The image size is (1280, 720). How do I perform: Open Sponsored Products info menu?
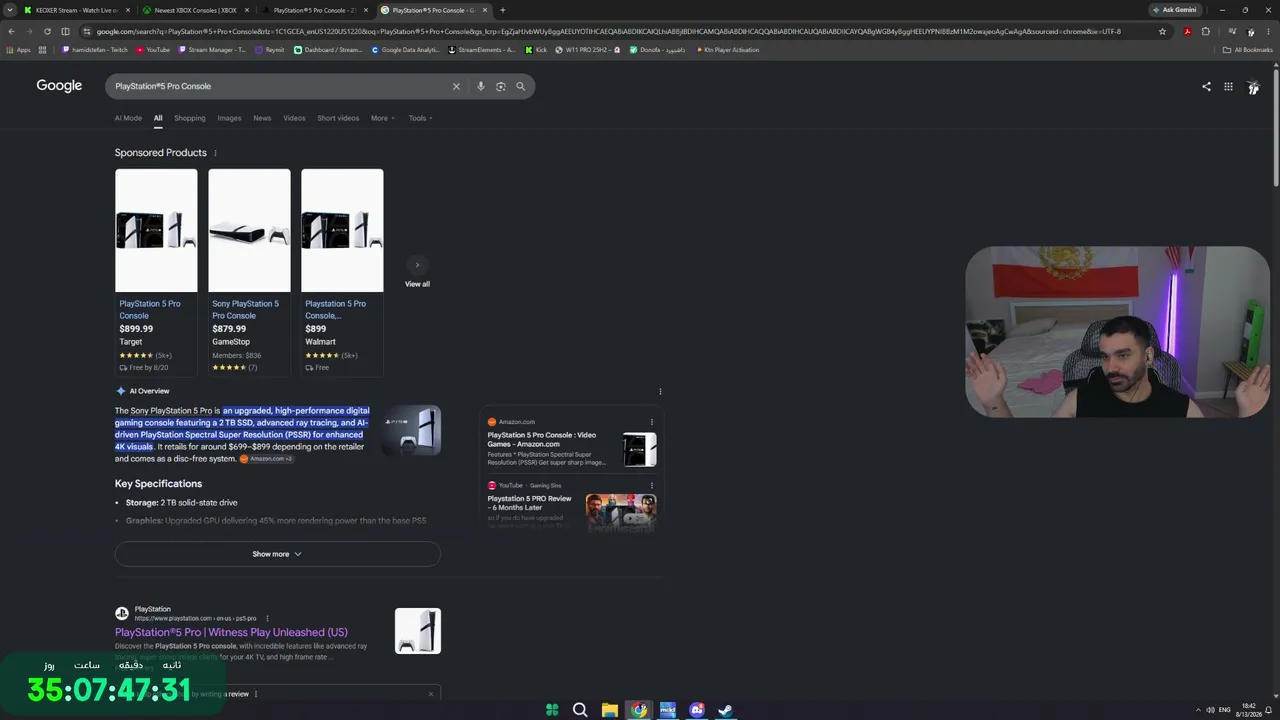coord(215,153)
